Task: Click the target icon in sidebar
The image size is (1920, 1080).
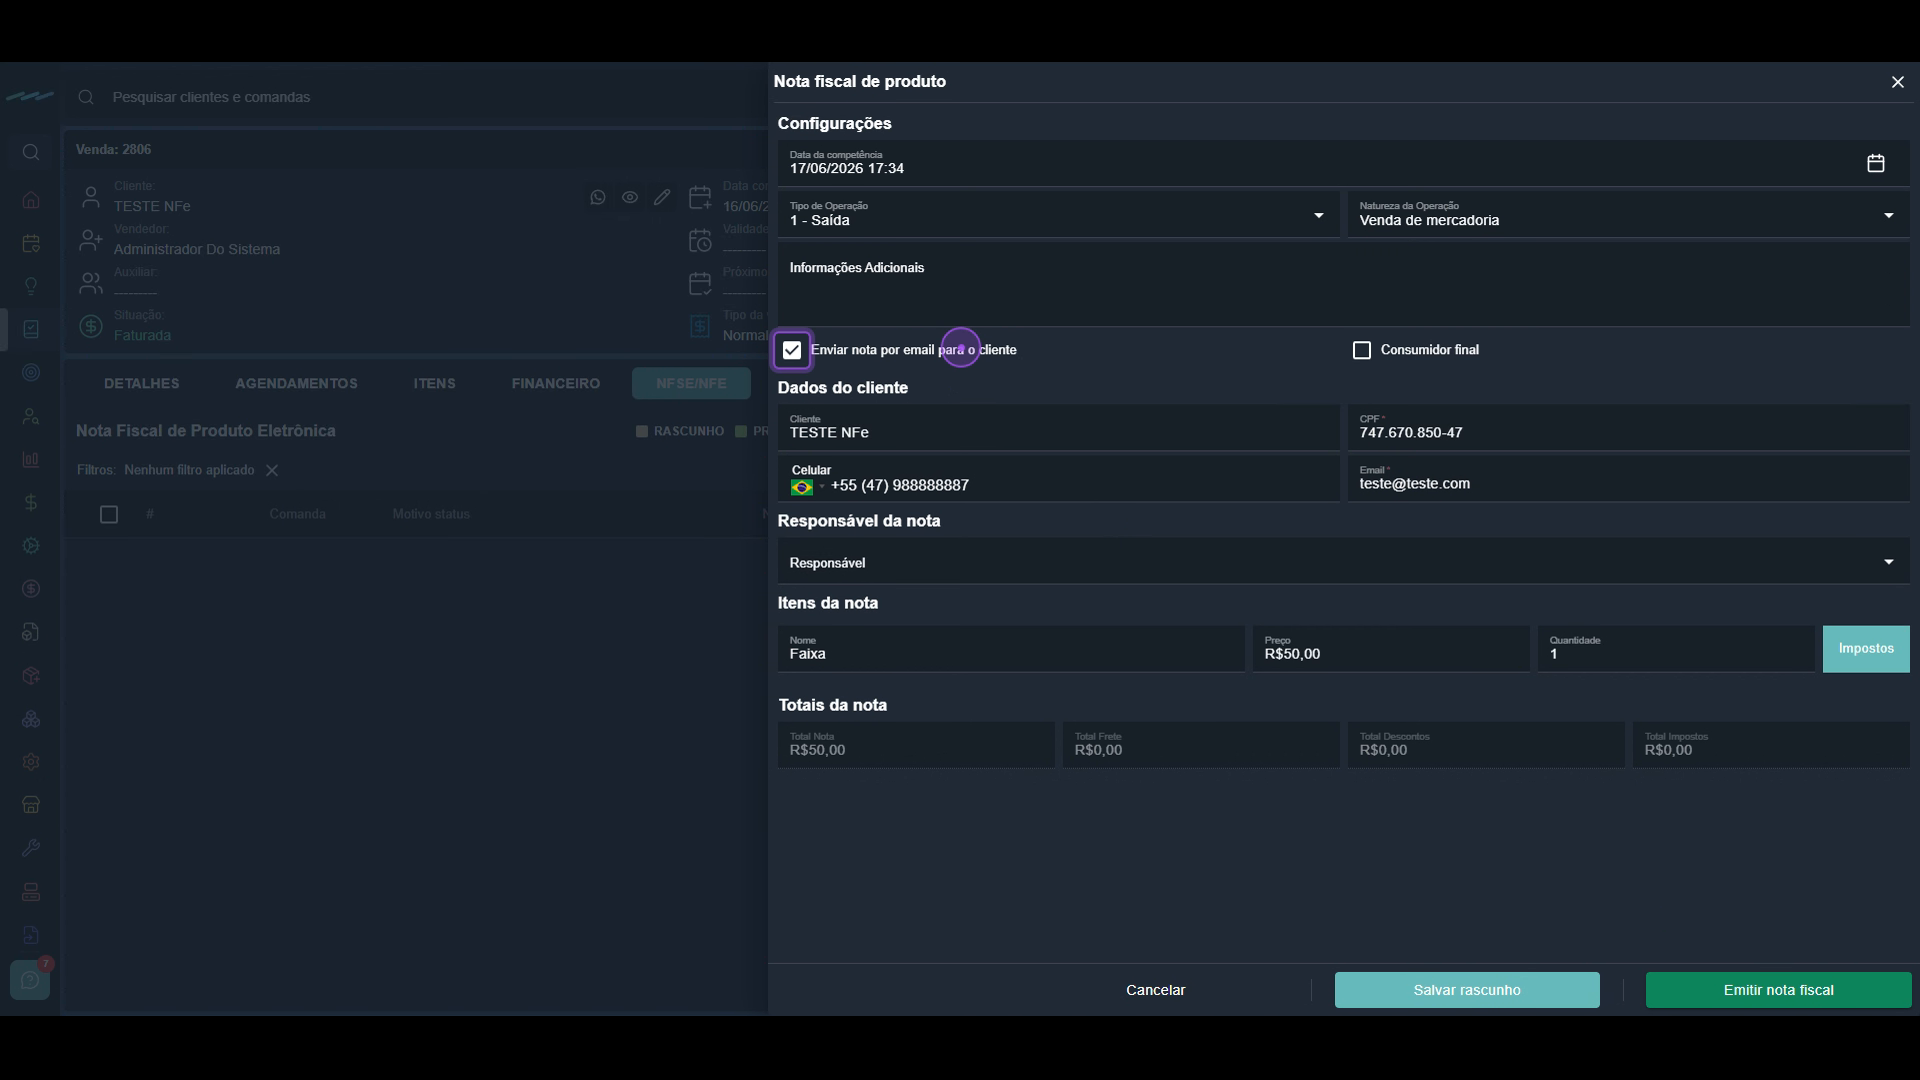Action: coord(31,373)
